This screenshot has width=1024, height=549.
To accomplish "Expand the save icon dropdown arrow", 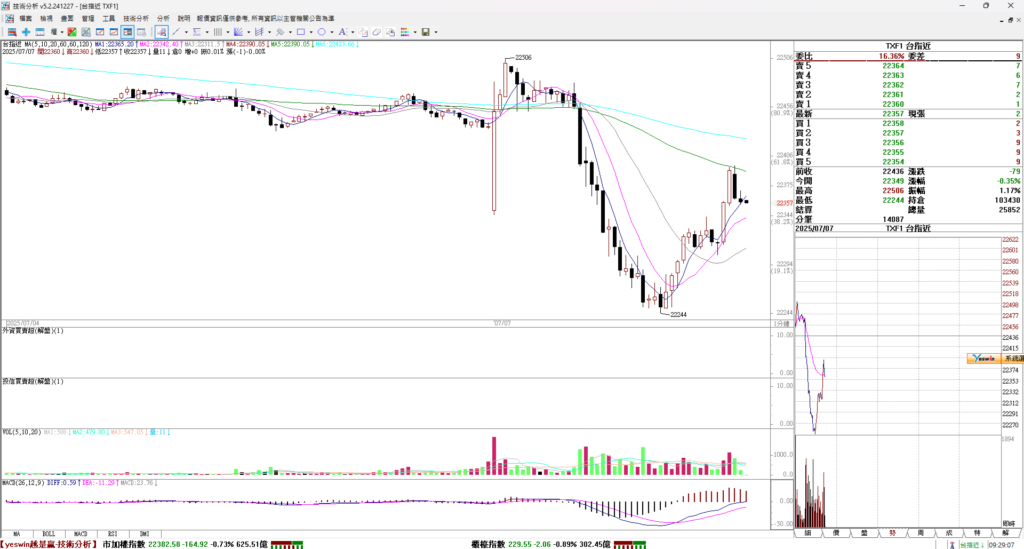I will 436,32.
